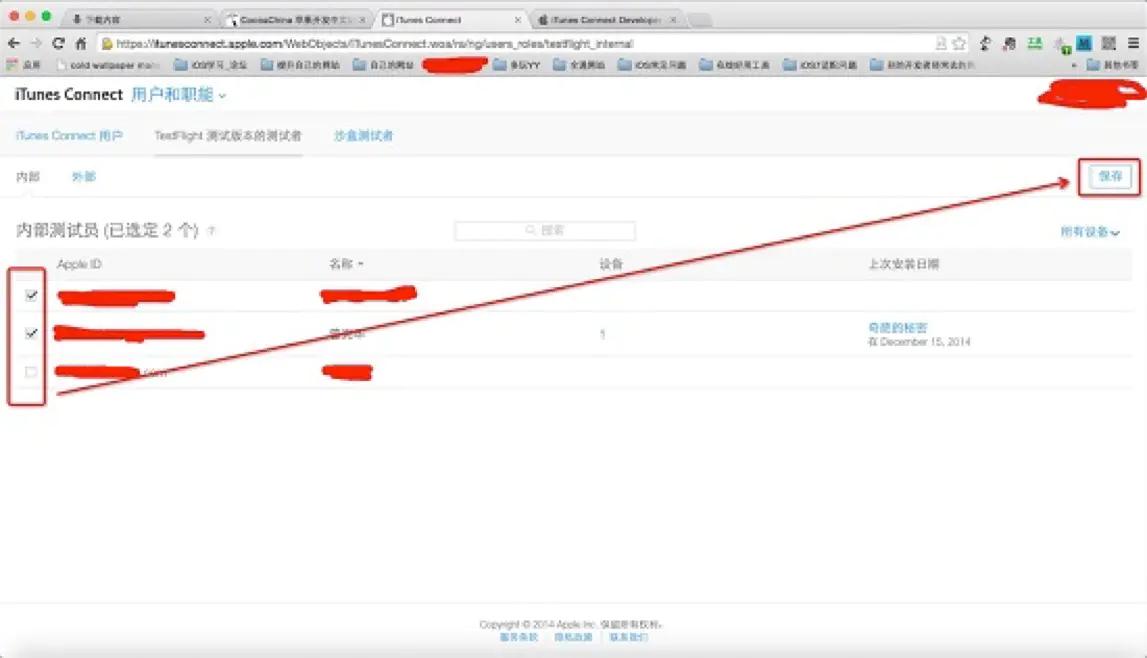Open a new browser tab

[700, 20]
